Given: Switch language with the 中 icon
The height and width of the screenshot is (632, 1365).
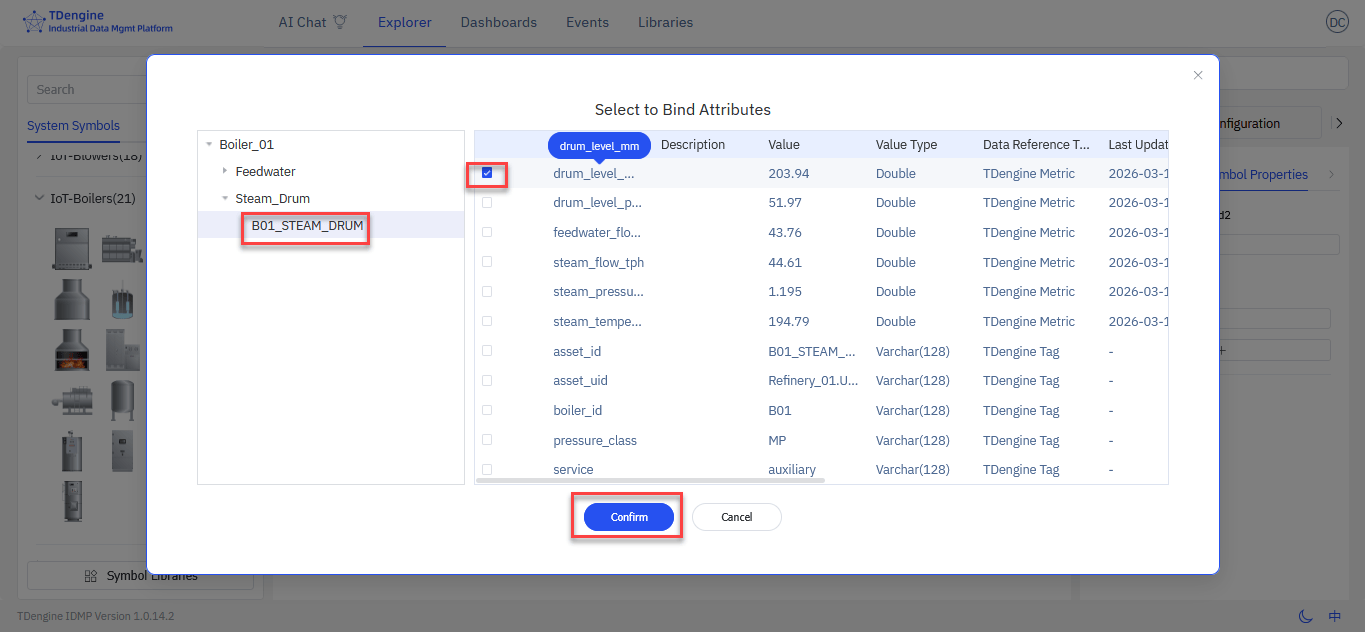Looking at the screenshot, I should pos(1335,616).
